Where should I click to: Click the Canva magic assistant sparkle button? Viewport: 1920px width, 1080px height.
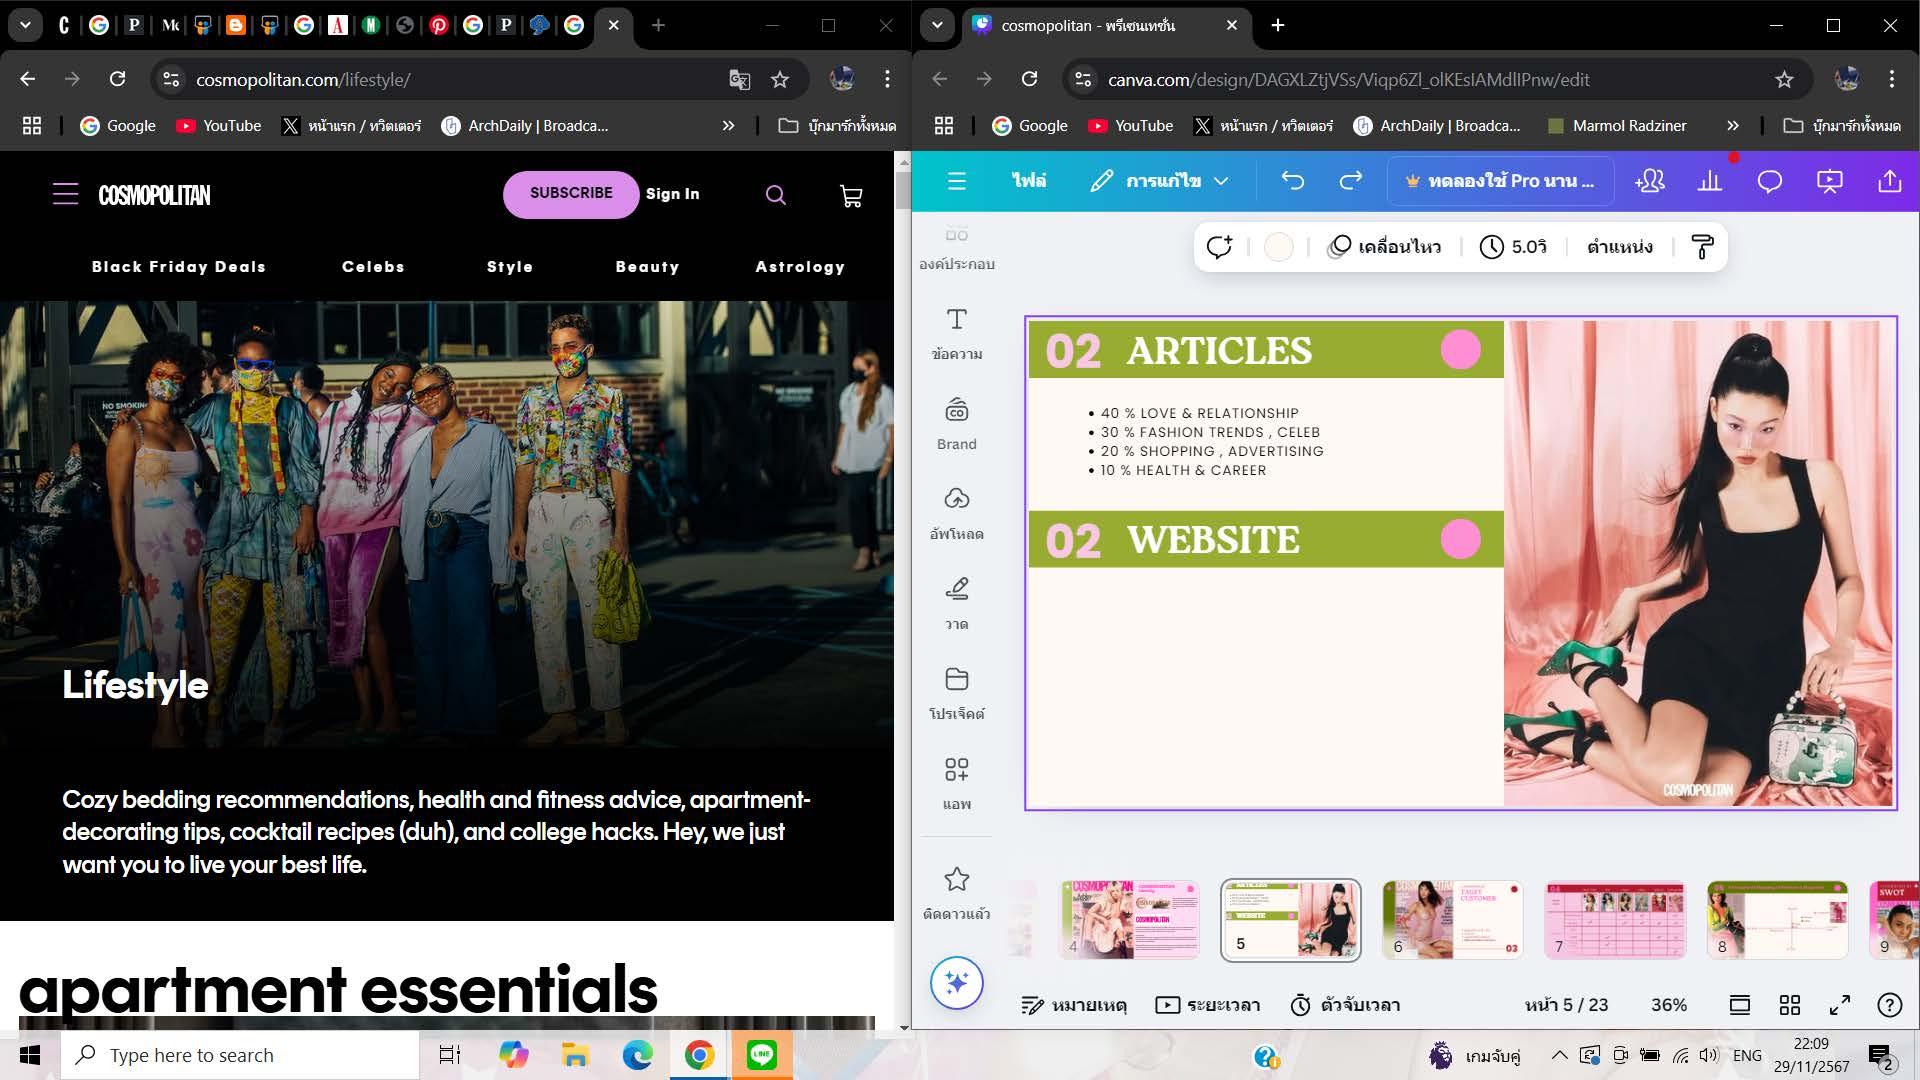pyautogui.click(x=956, y=983)
